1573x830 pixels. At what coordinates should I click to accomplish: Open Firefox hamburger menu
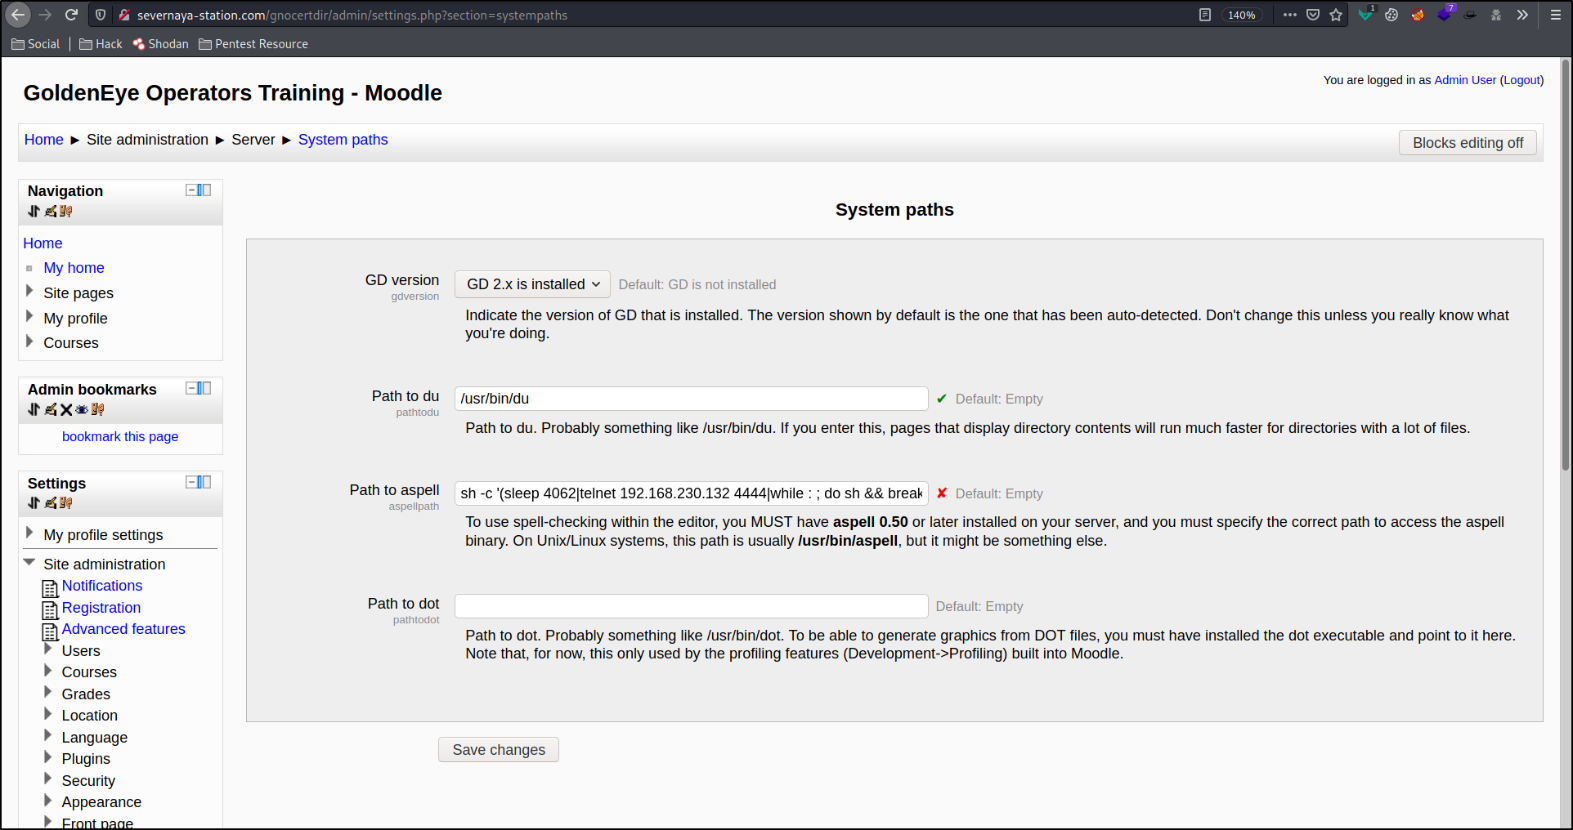pos(1555,15)
